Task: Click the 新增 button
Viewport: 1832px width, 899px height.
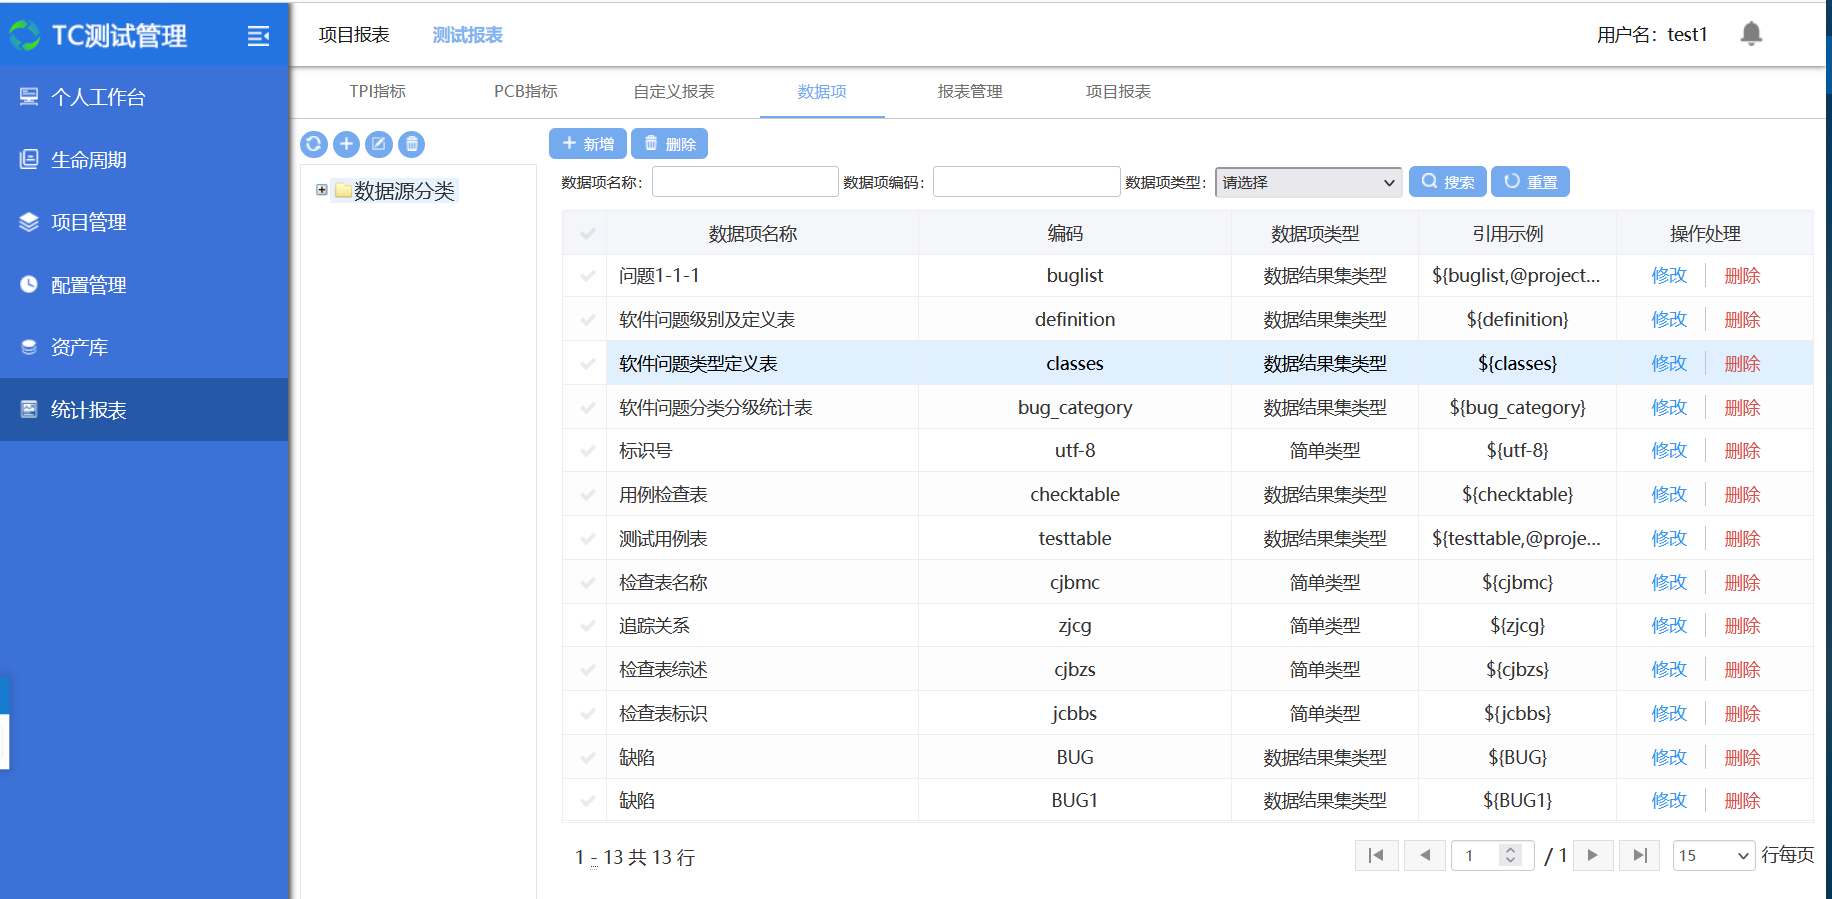Action: [588, 144]
